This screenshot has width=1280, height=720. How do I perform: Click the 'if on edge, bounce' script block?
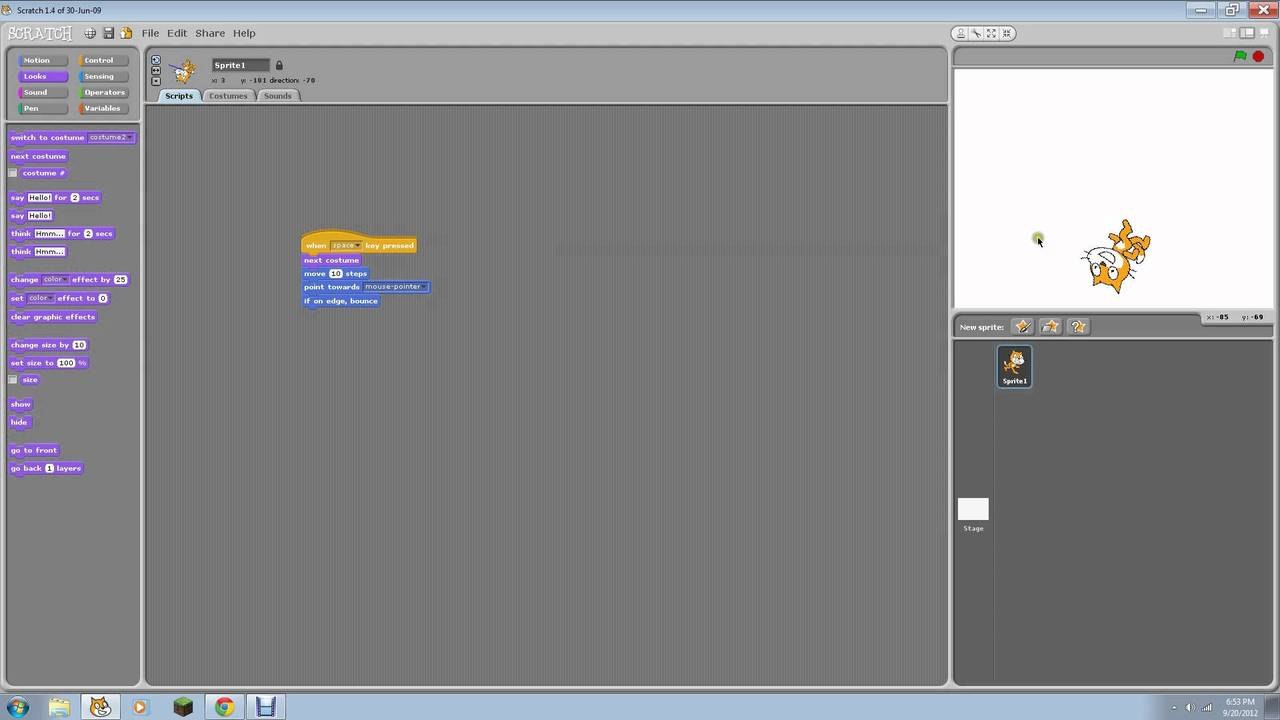coord(341,301)
